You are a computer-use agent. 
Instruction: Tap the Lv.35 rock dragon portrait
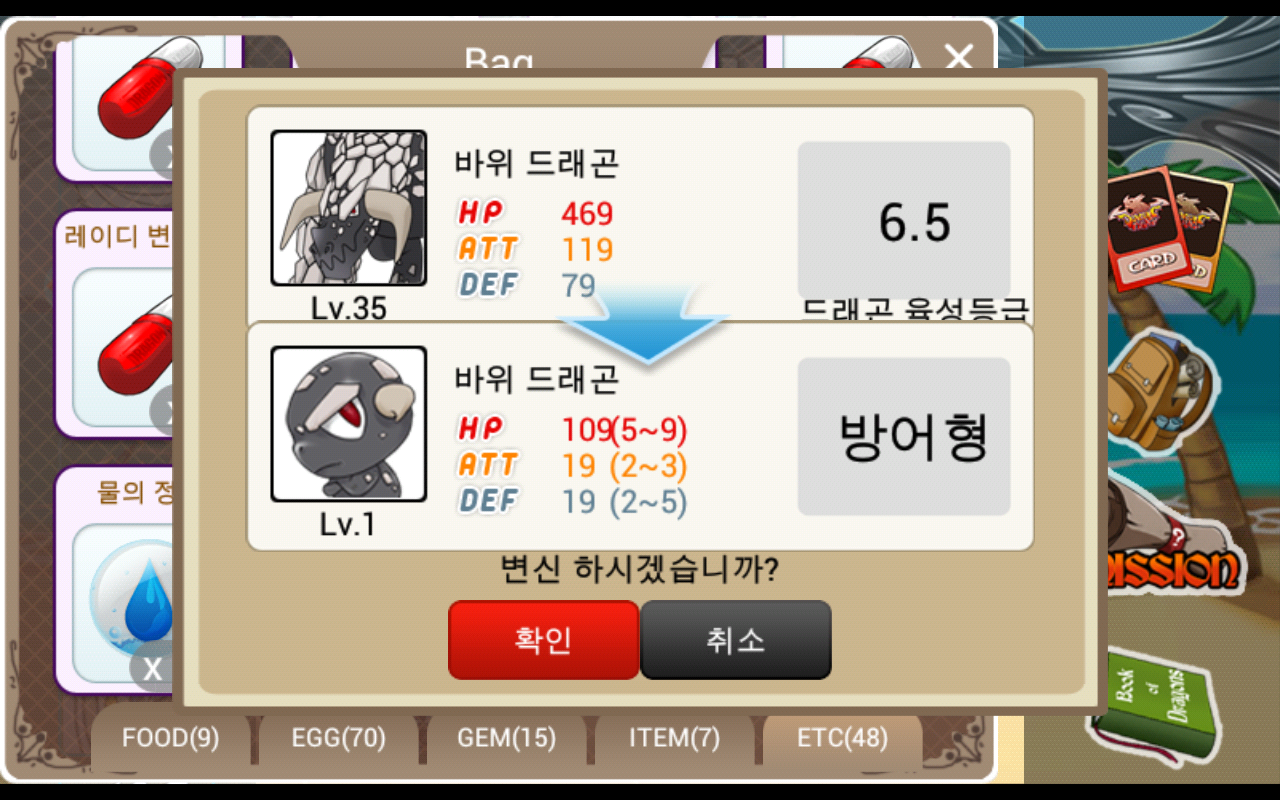(x=349, y=208)
